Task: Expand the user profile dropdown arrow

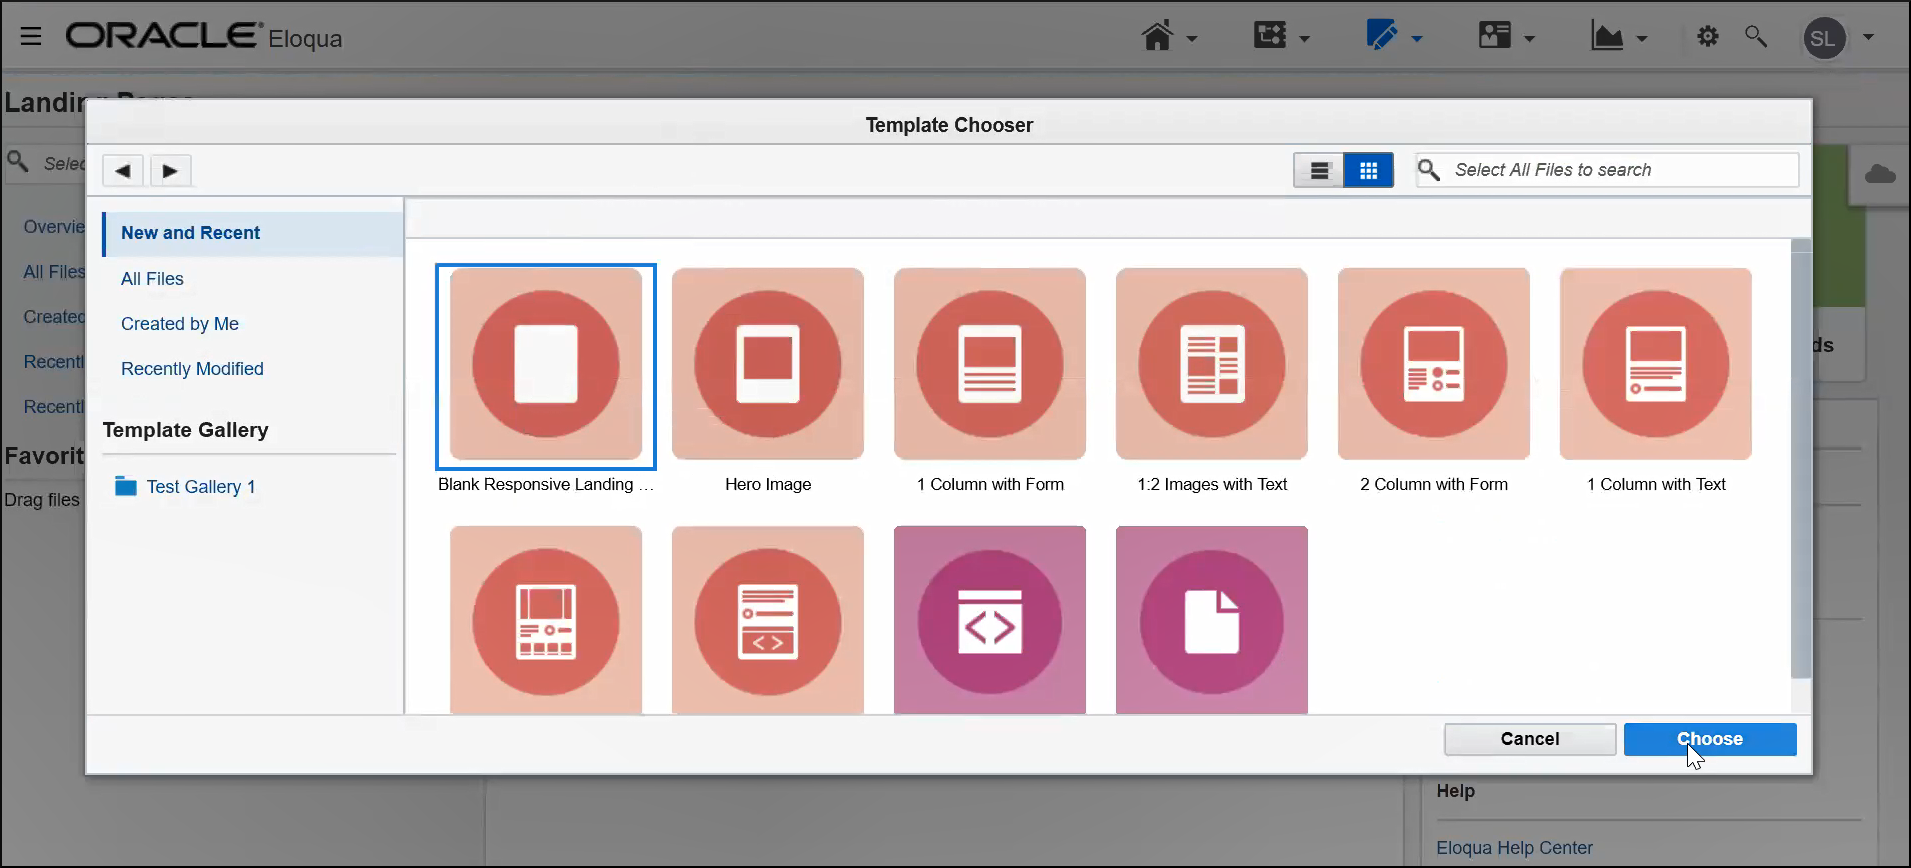Action: [1868, 38]
